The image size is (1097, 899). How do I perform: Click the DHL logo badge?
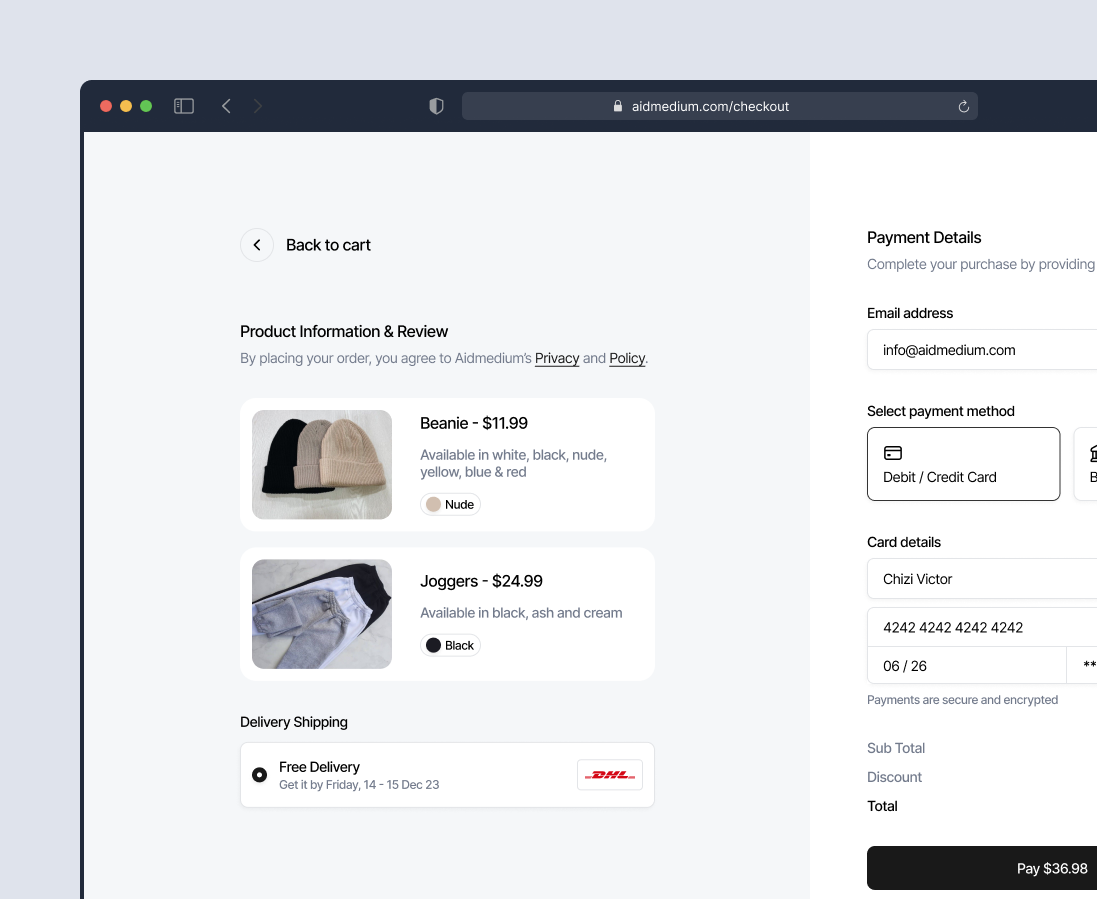(610, 774)
